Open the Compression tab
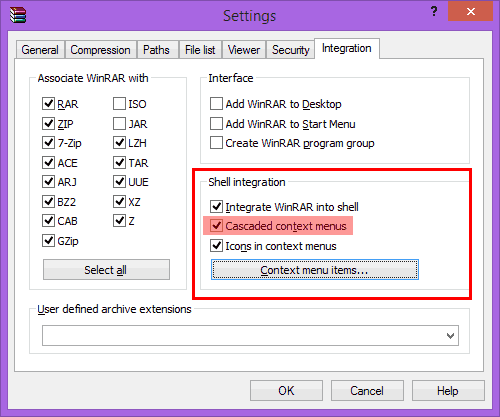This screenshot has width=500, height=417. (x=100, y=50)
